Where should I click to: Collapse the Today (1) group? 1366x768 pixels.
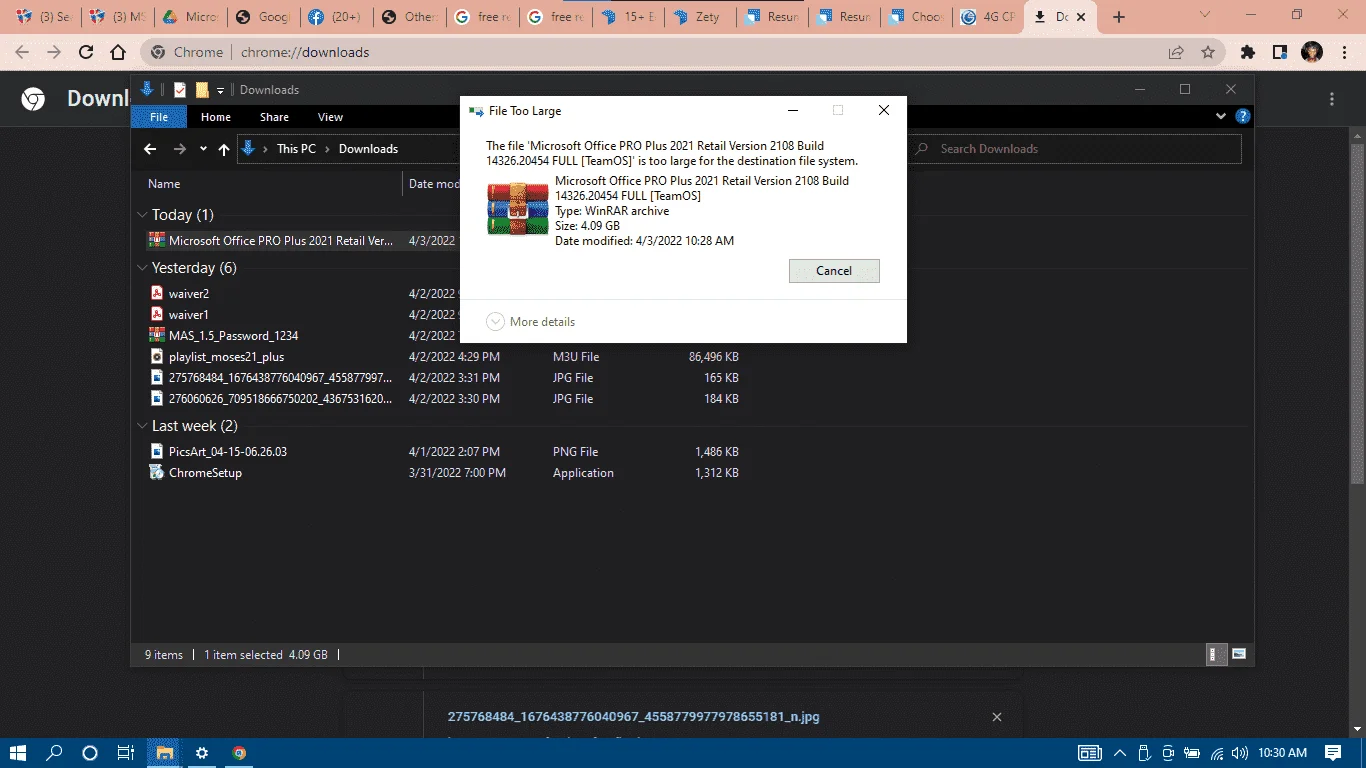[141, 215]
